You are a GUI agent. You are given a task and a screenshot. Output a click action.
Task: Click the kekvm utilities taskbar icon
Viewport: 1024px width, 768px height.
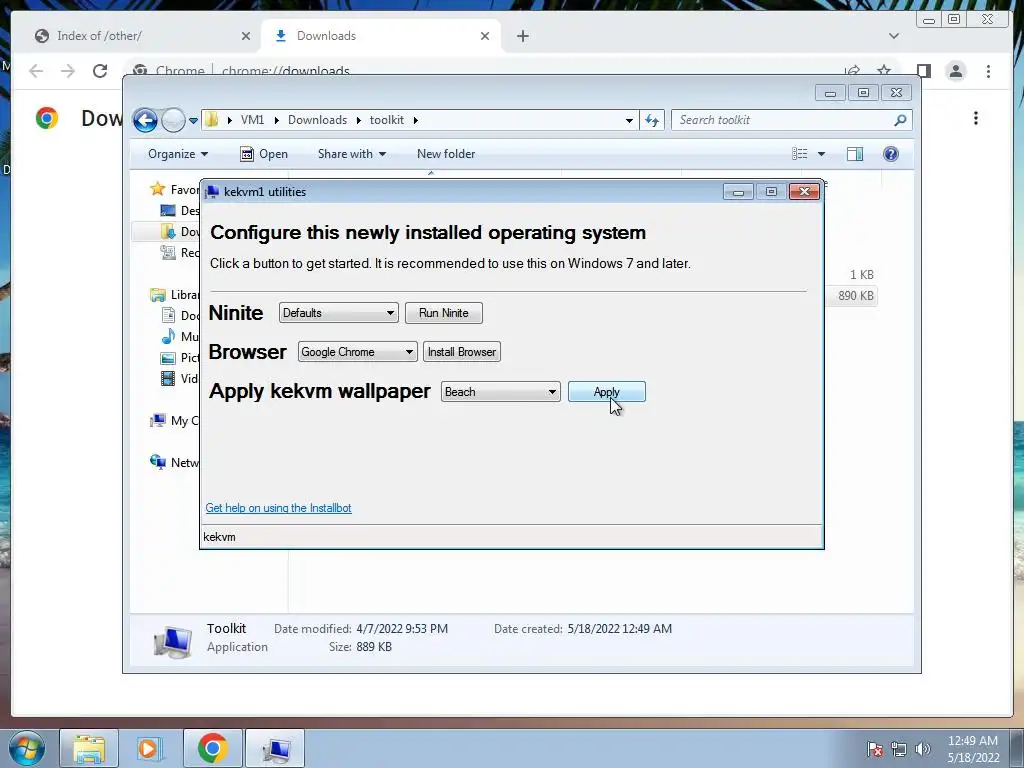coord(275,748)
